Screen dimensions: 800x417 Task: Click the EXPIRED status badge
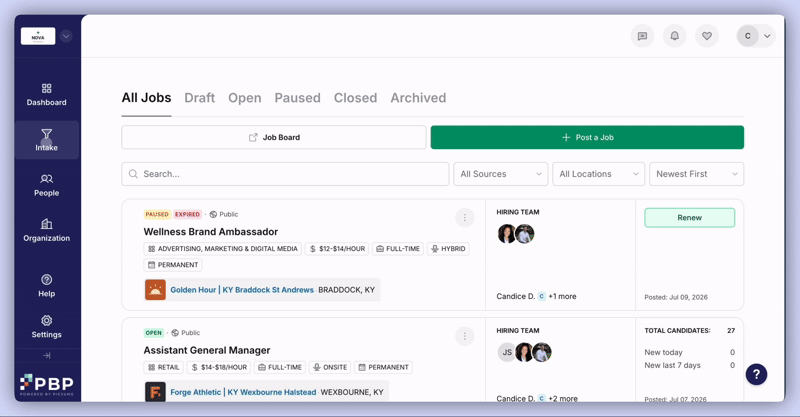[x=188, y=214]
